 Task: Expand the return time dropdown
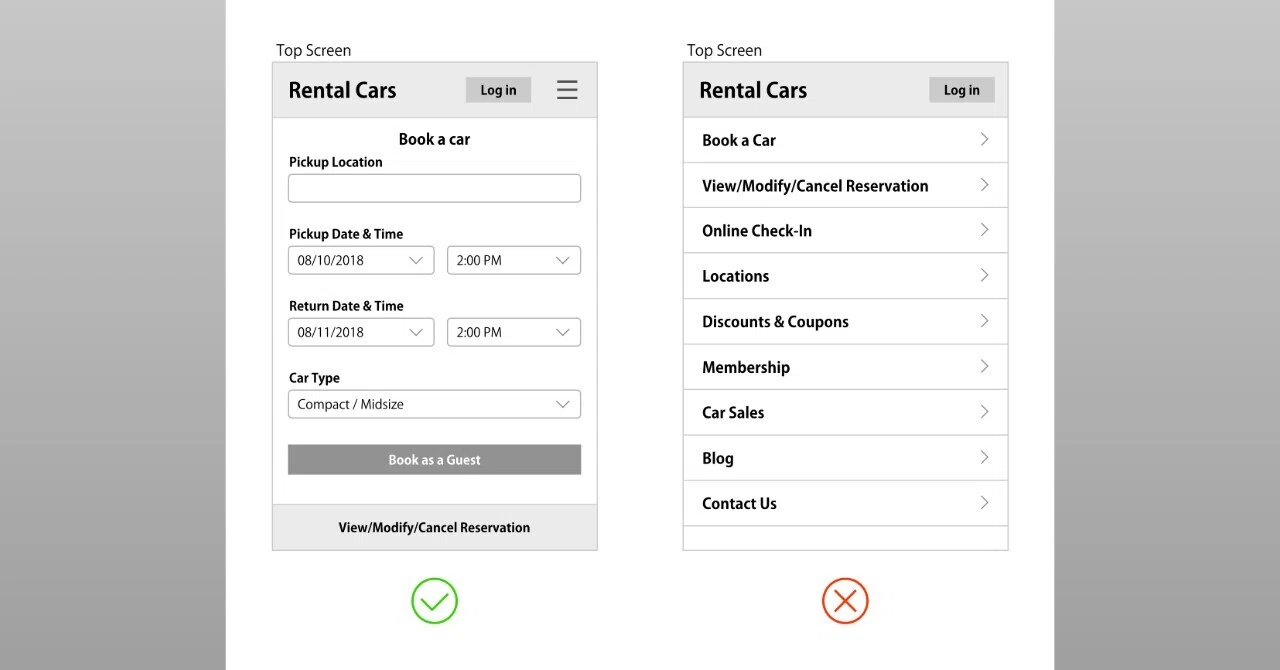point(514,332)
